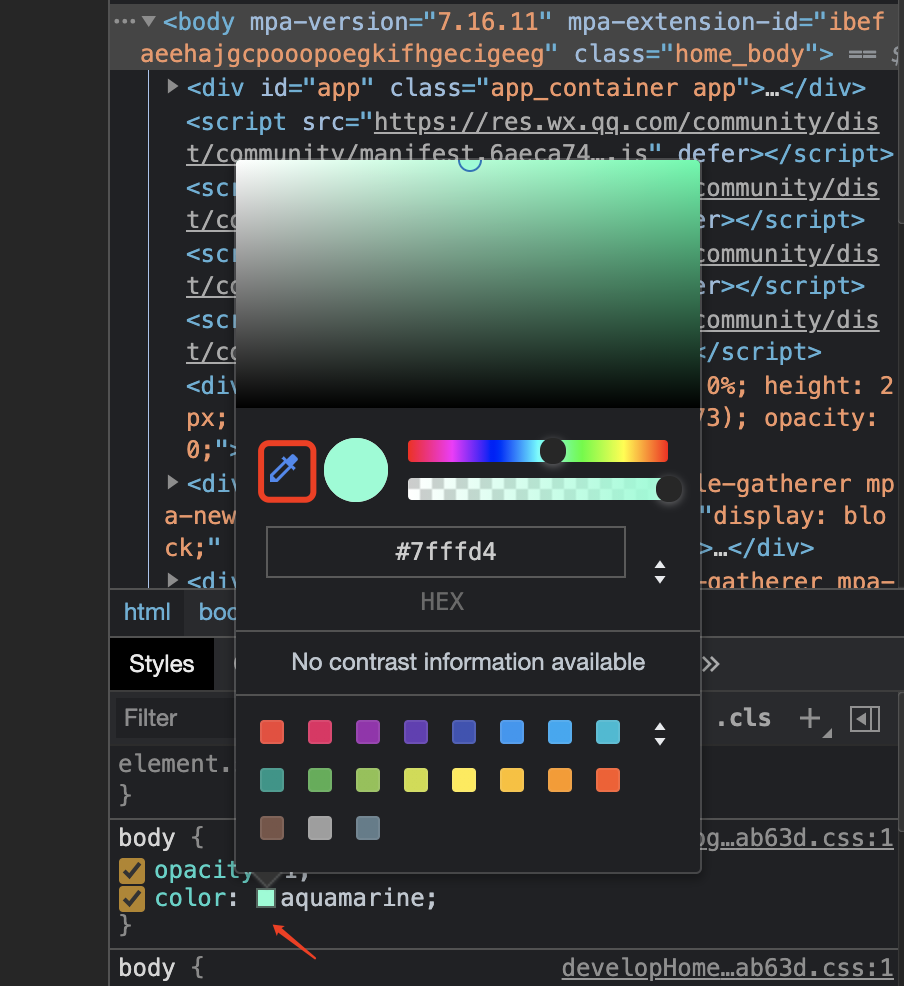Click the aquamarine color value text
The width and height of the screenshot is (904, 986).
click(353, 898)
